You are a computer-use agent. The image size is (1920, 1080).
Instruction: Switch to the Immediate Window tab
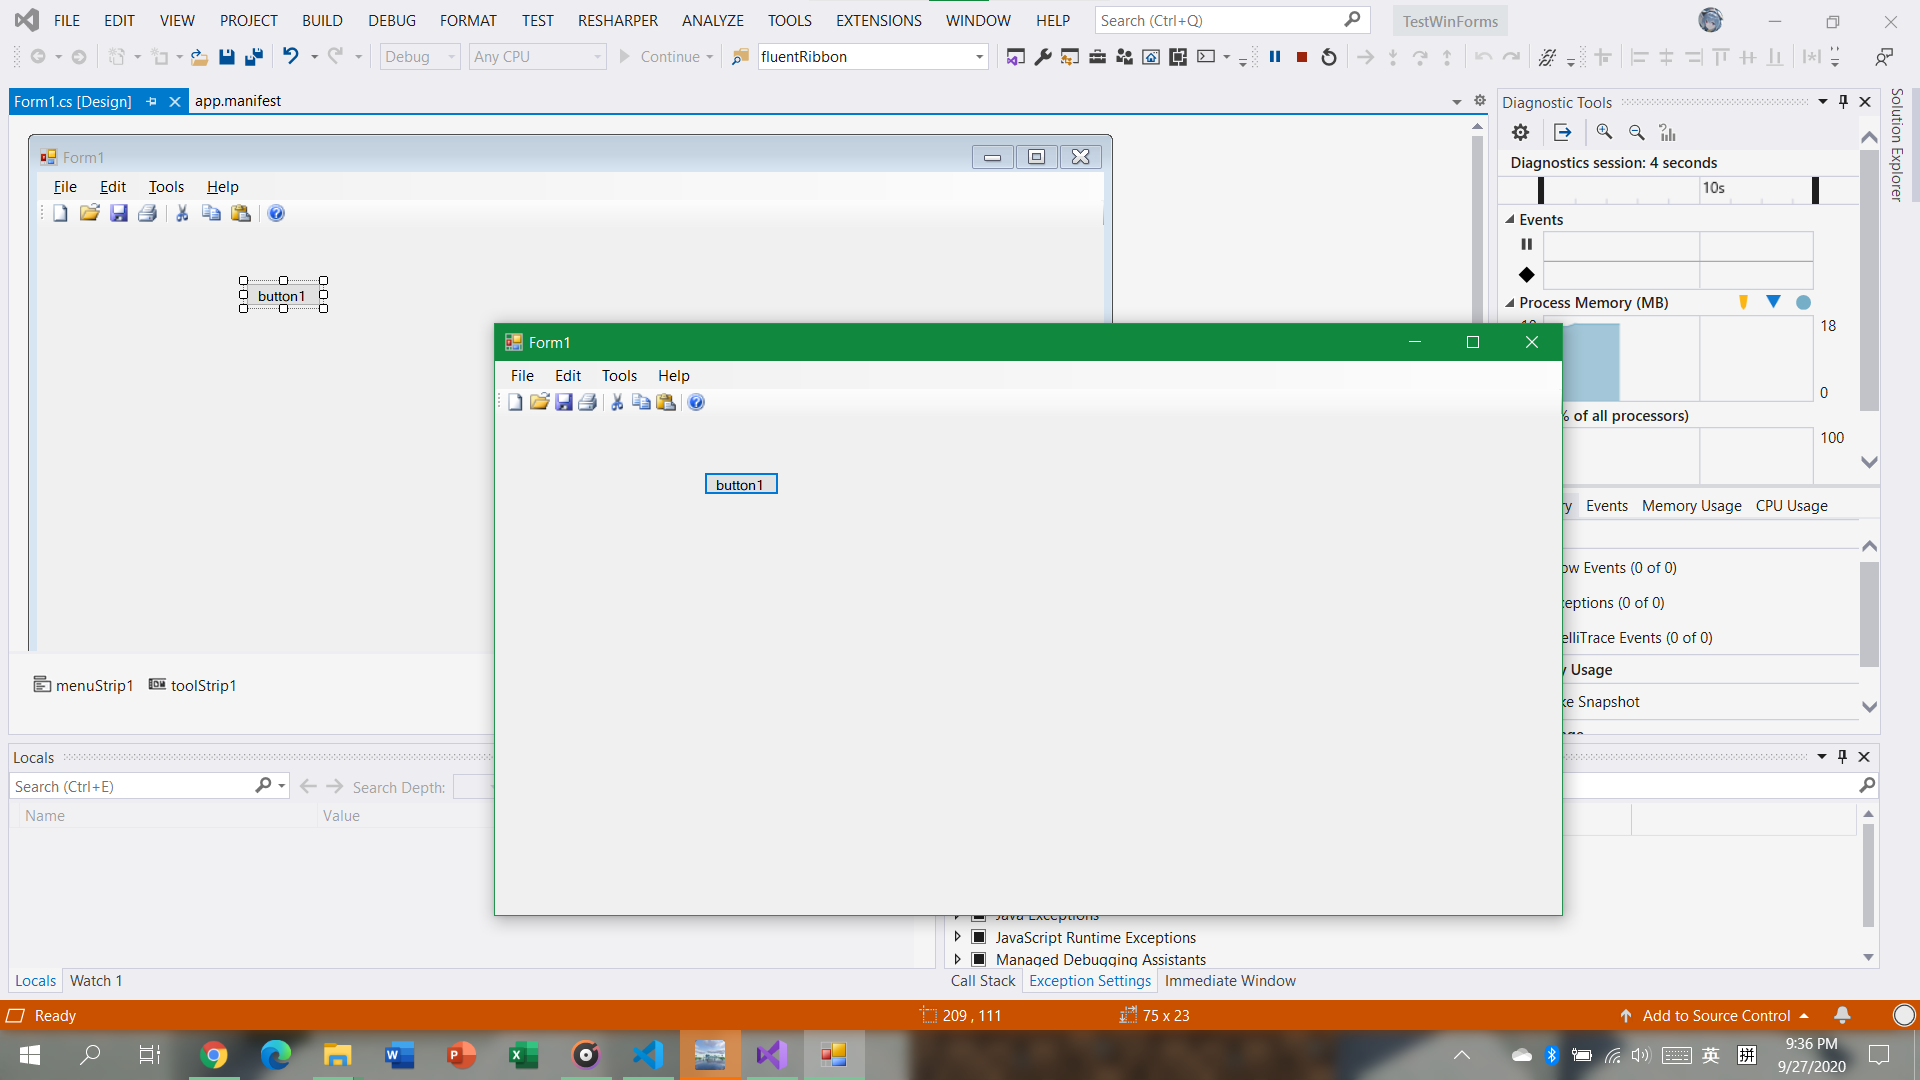coord(1229,981)
